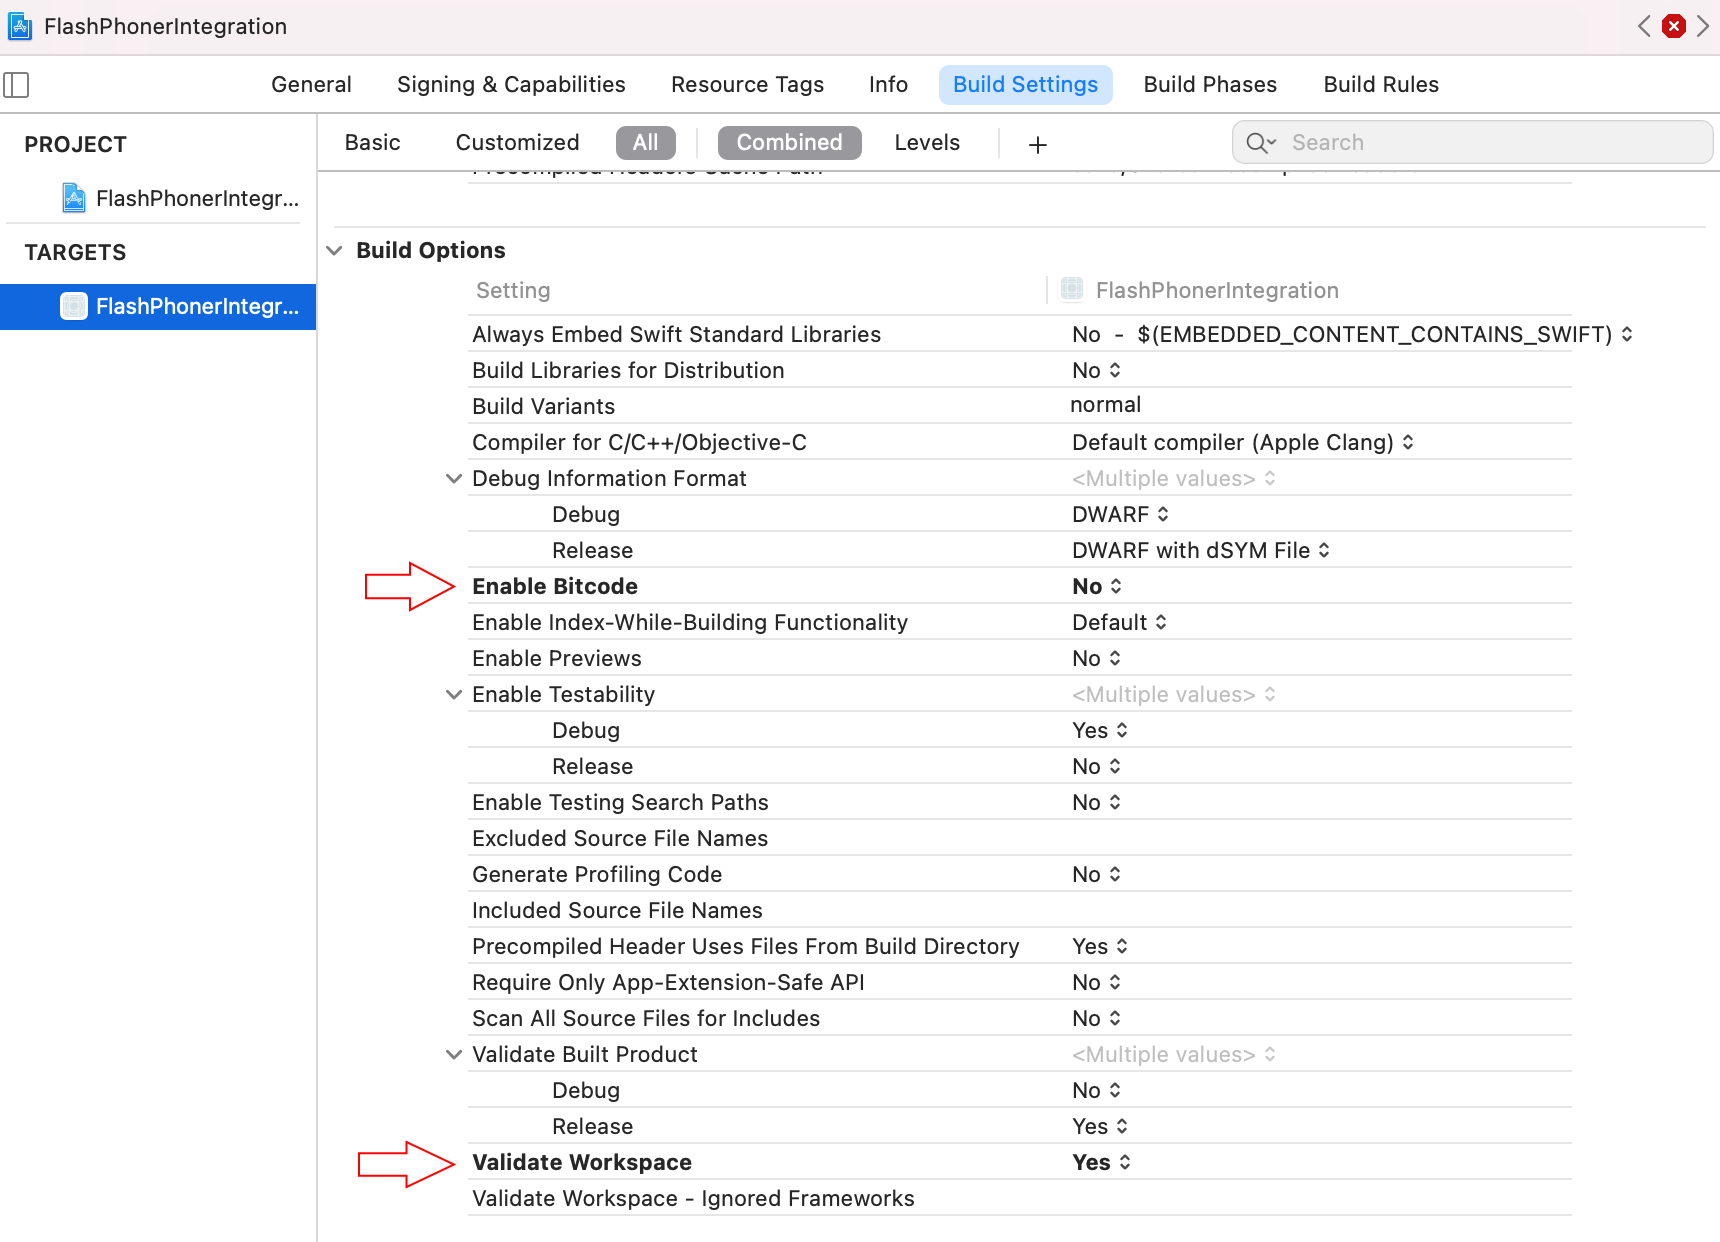Open Build Libraries for Distribution value popup
1720x1242 pixels.
pyautogui.click(x=1096, y=371)
